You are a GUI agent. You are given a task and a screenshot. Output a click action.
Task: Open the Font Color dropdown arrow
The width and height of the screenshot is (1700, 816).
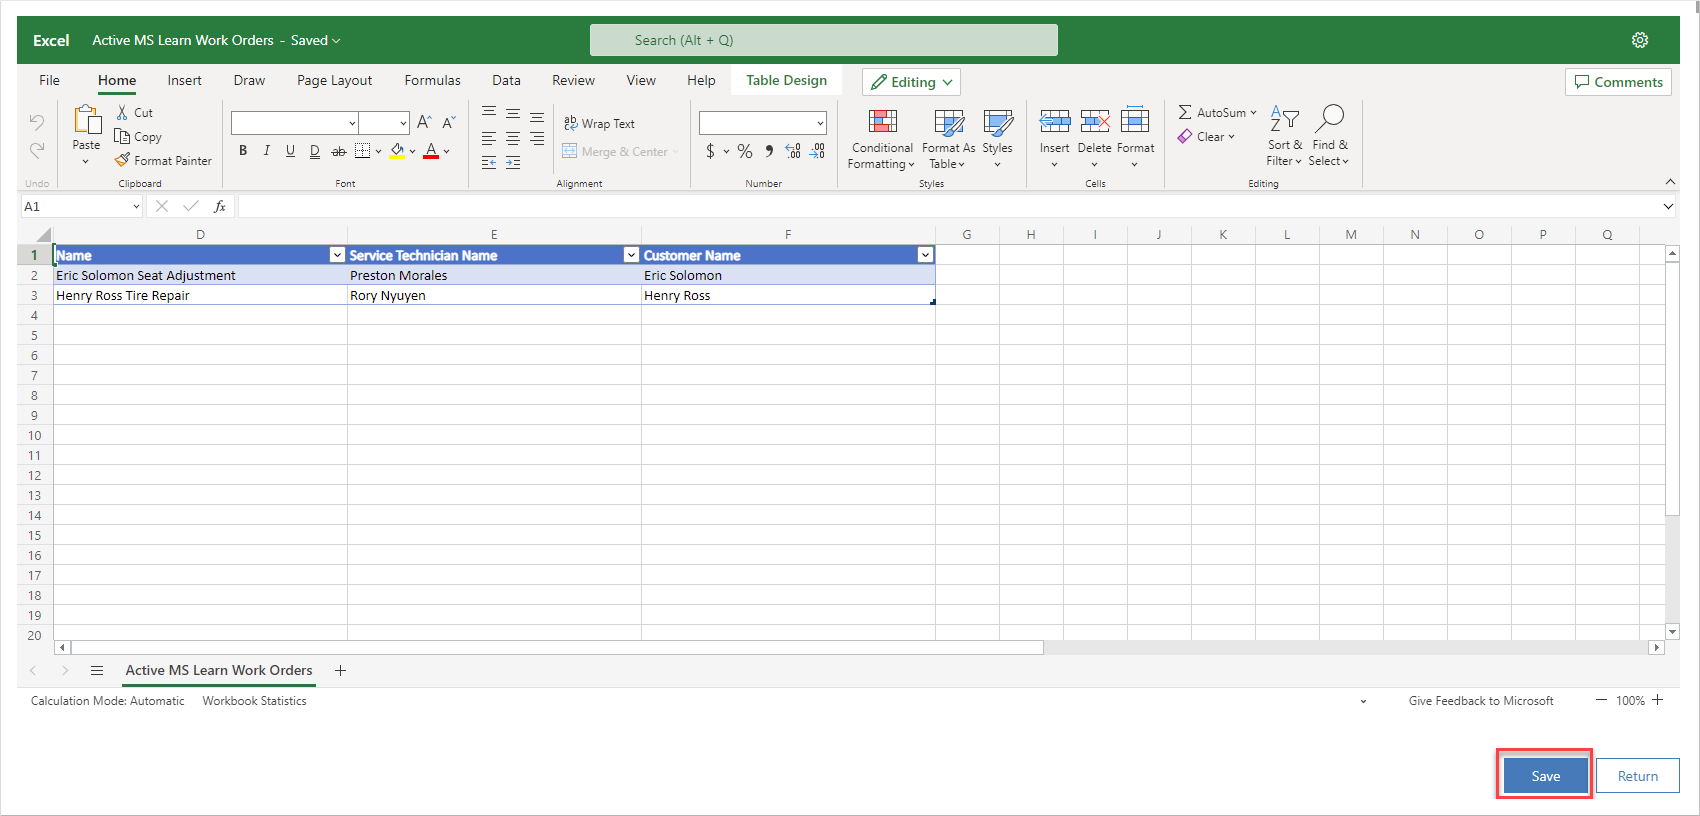pos(447,151)
